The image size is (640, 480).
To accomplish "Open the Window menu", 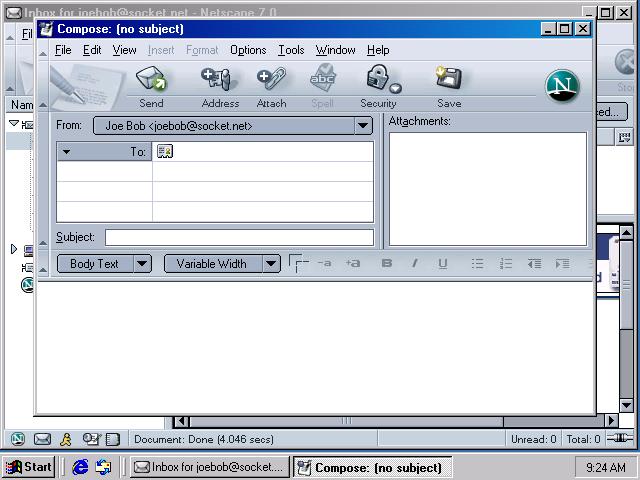I will [x=335, y=50].
